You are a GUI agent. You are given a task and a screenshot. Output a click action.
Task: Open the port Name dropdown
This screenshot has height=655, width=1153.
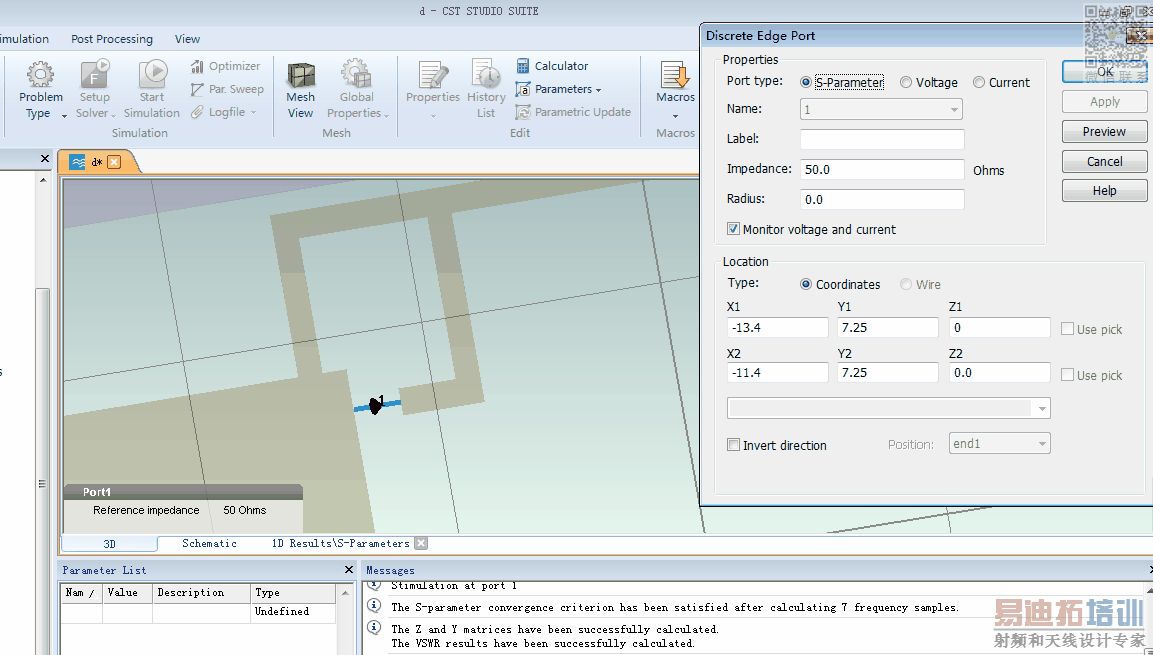[881, 110]
